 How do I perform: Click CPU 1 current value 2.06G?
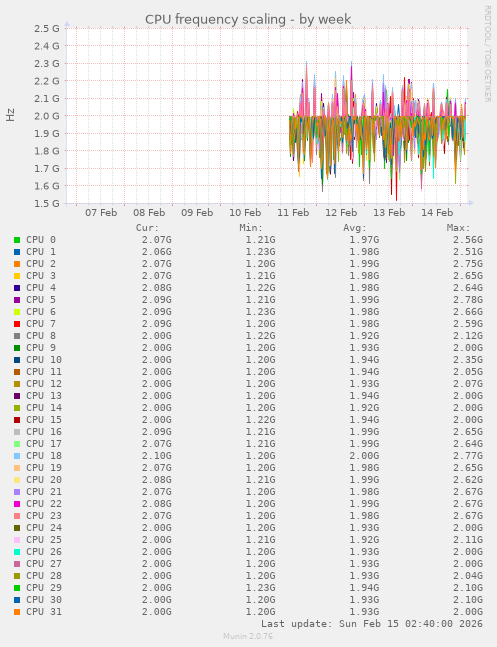[156, 252]
